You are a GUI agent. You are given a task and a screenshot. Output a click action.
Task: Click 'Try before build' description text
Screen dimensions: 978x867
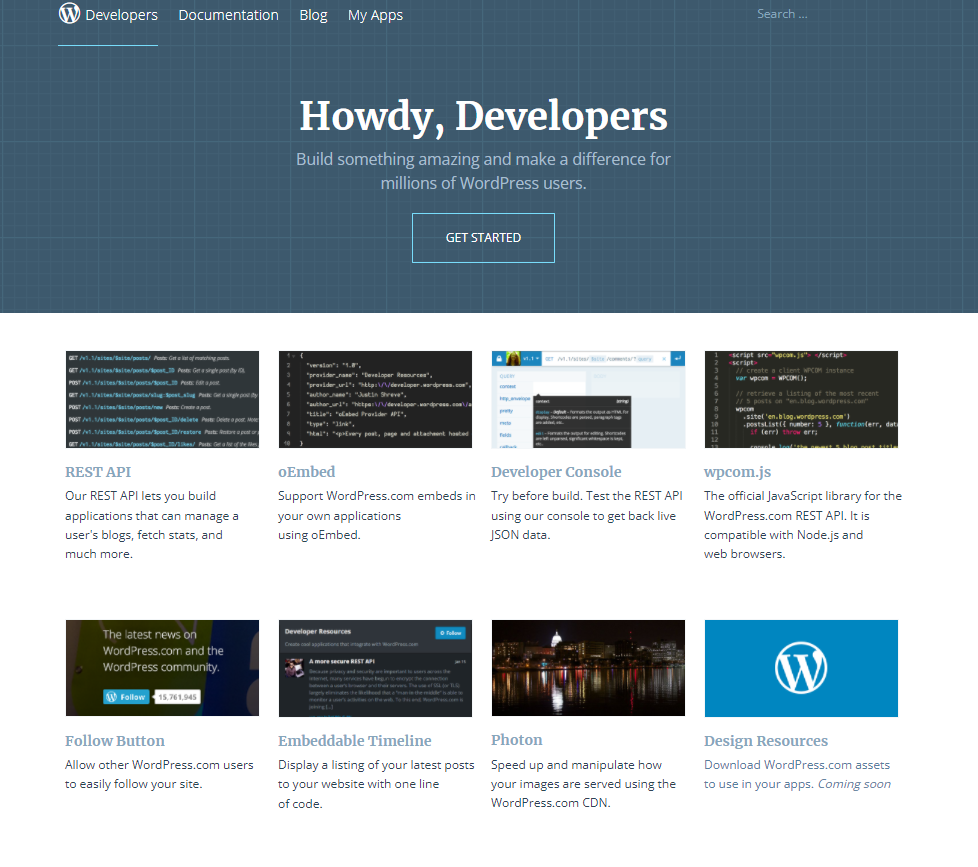(586, 515)
